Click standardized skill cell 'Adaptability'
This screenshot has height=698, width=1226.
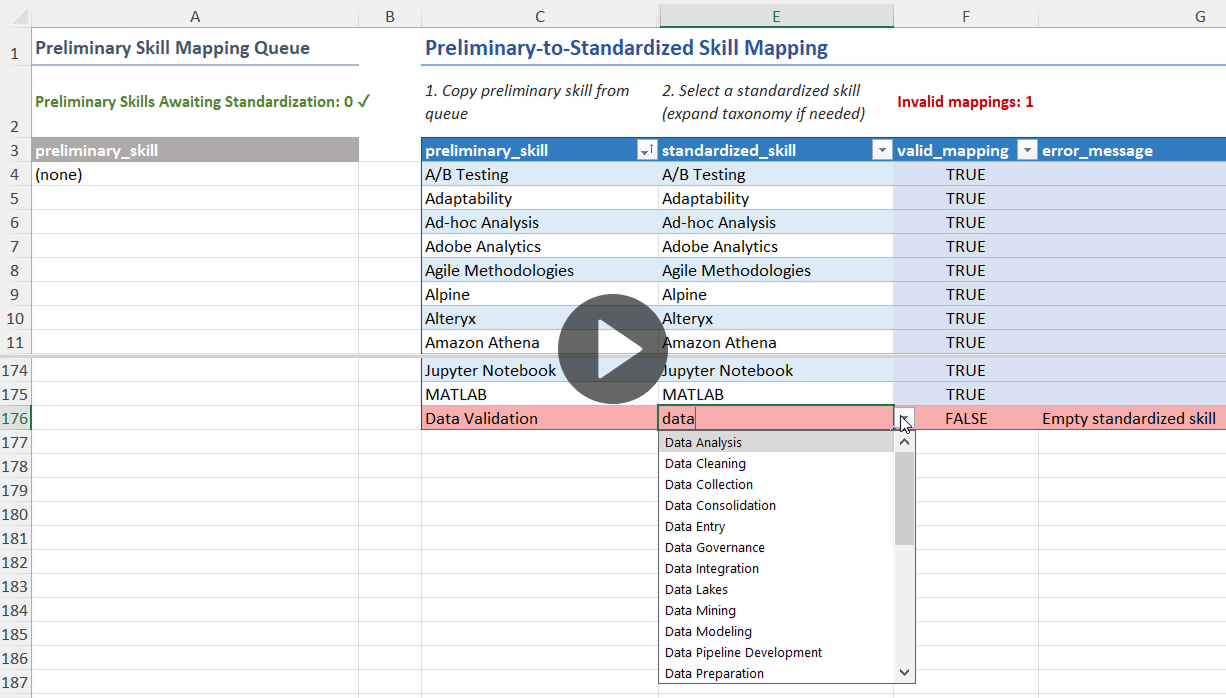pyautogui.click(x=776, y=198)
